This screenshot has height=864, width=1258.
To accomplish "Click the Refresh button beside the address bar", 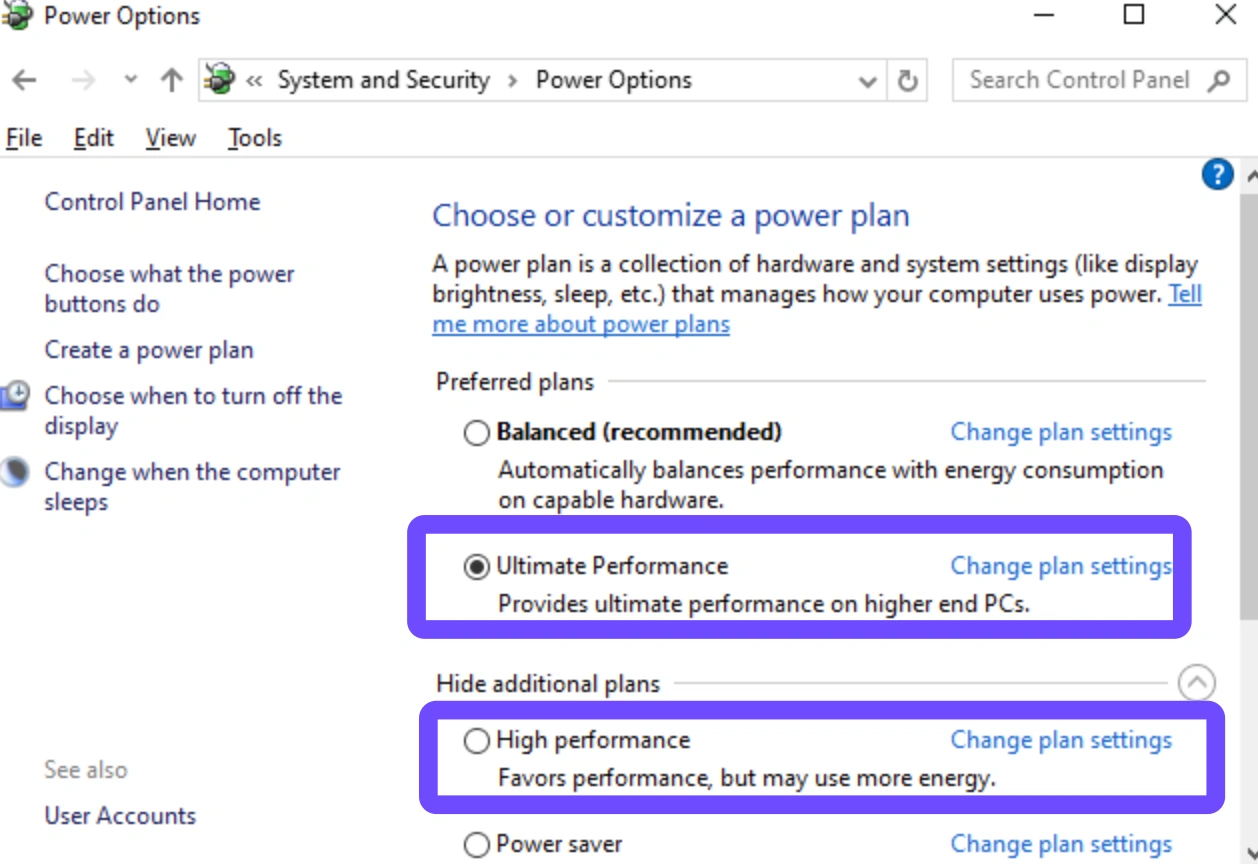I will tap(908, 81).
